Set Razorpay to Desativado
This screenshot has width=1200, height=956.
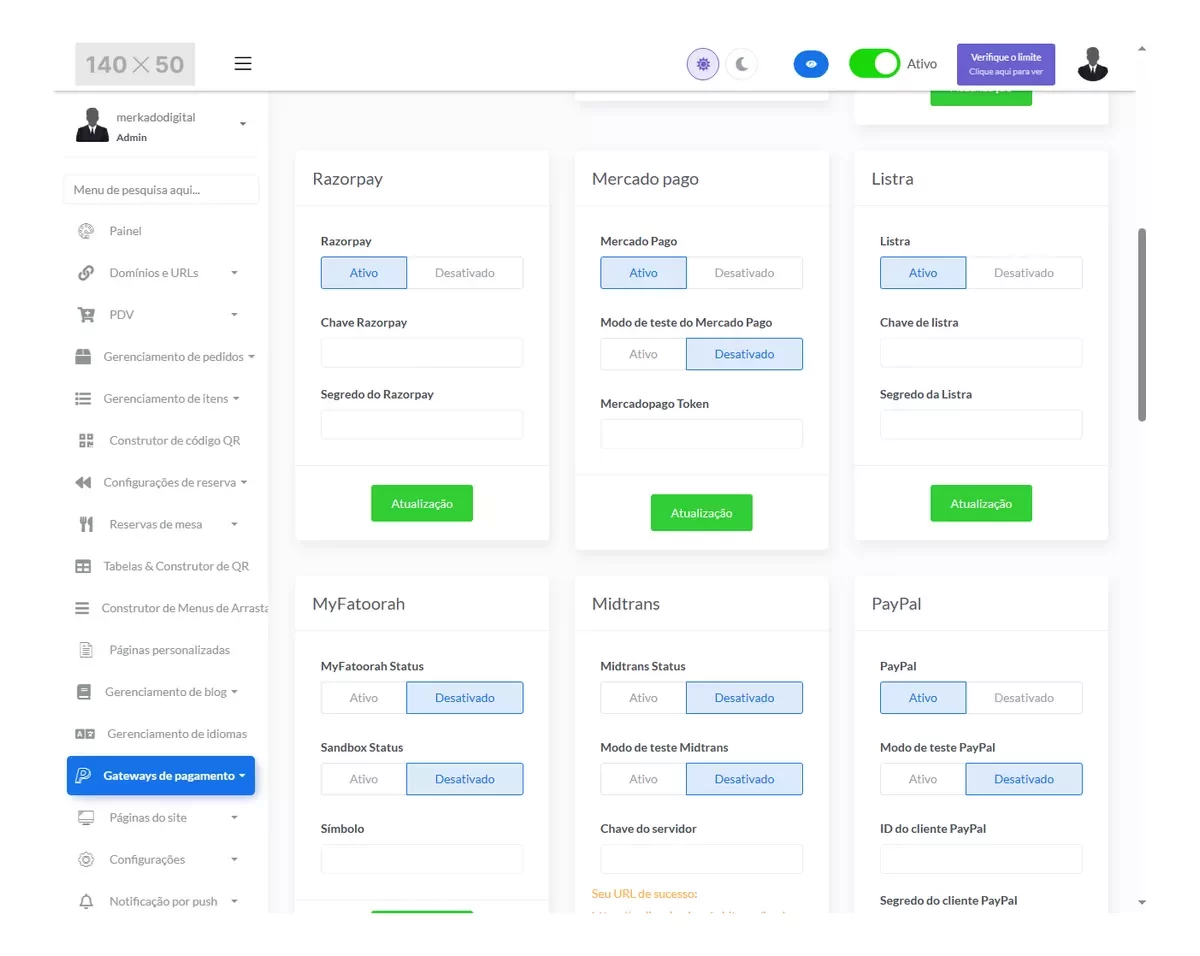(465, 273)
